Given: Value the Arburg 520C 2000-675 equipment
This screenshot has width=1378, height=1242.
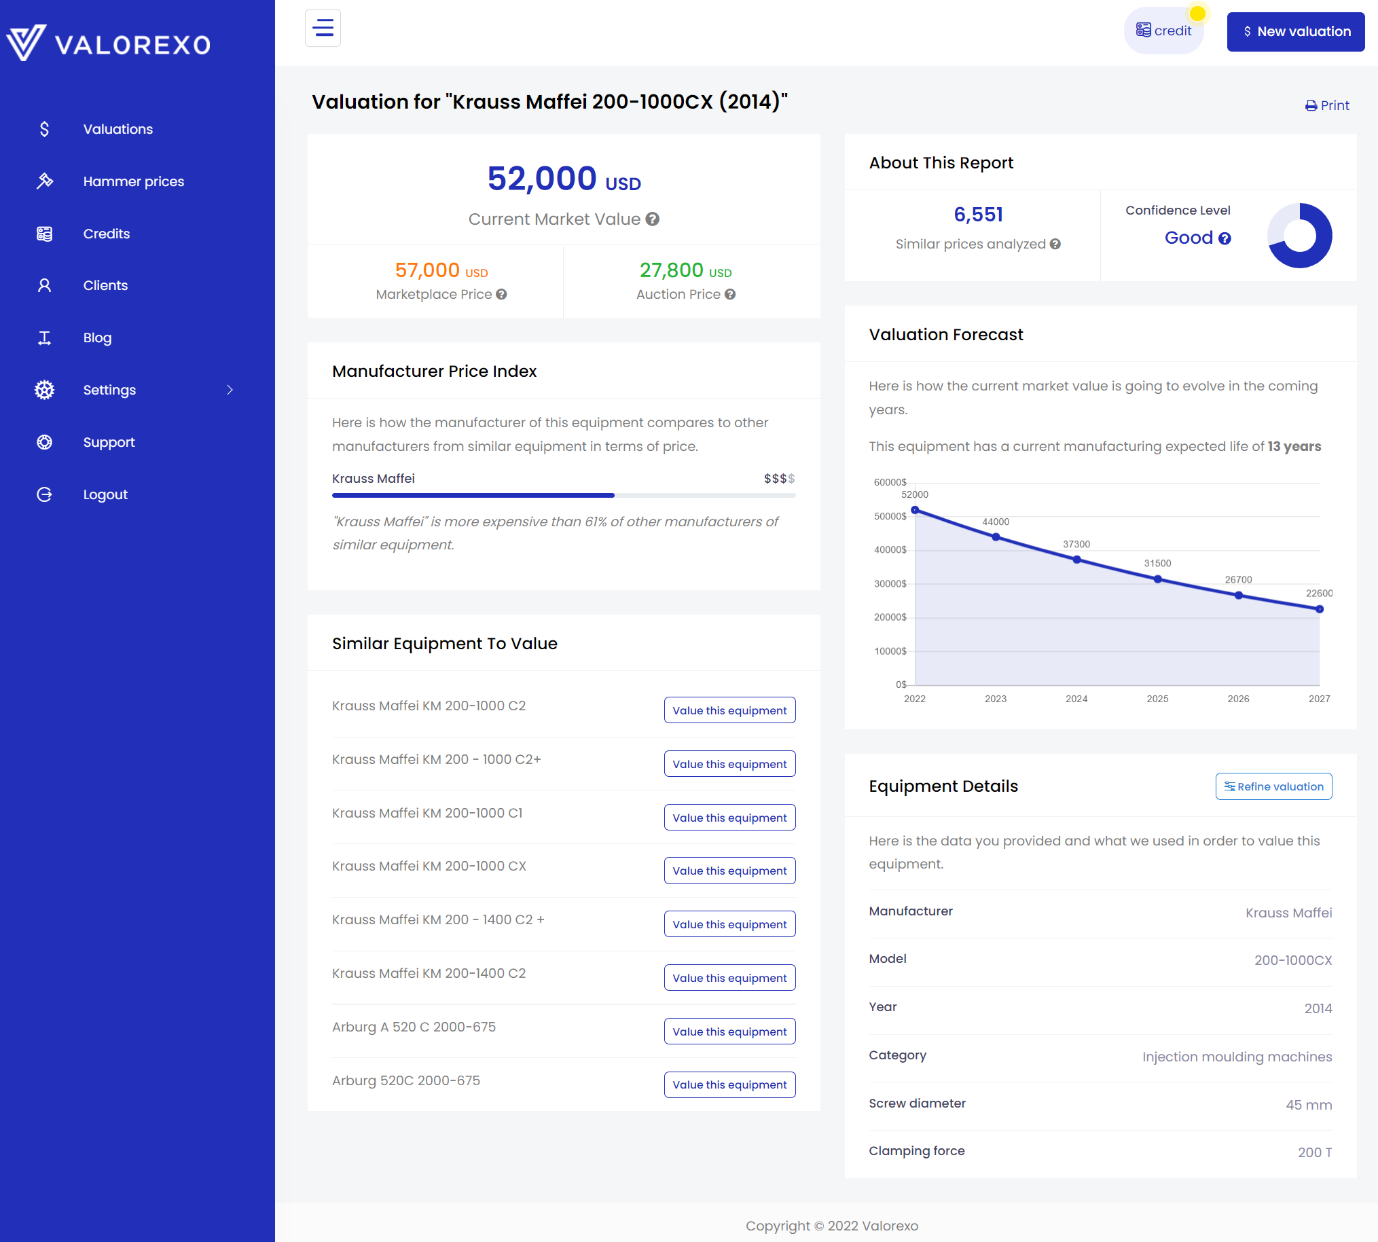Looking at the screenshot, I should 730,1085.
